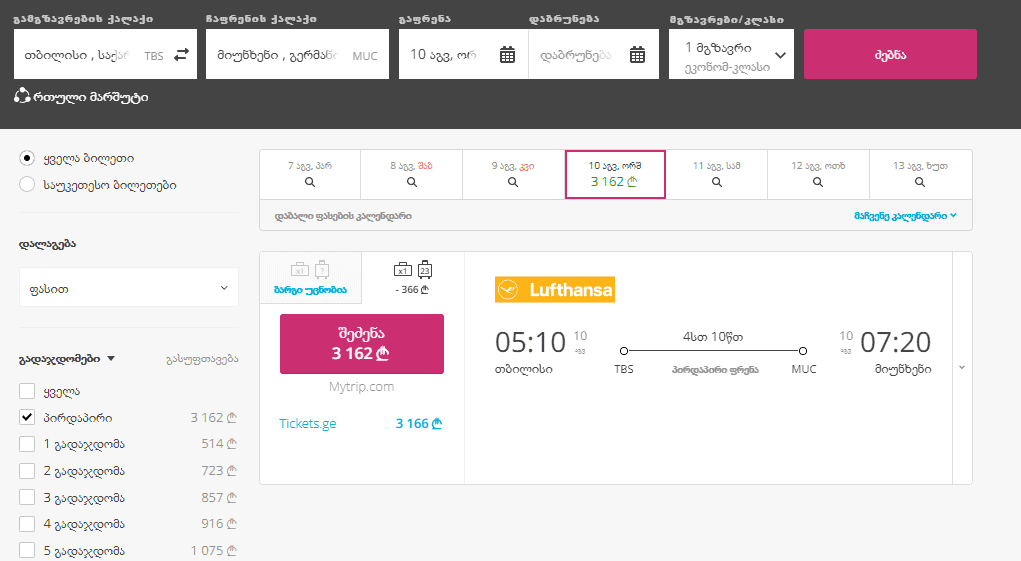Screen dimensions: 1021x561
Task: Search prices for 7 აგვ date
Action: 310,182
